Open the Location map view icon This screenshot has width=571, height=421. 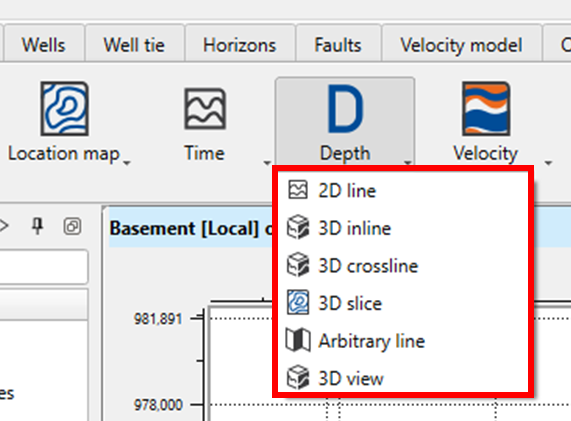tap(64, 109)
